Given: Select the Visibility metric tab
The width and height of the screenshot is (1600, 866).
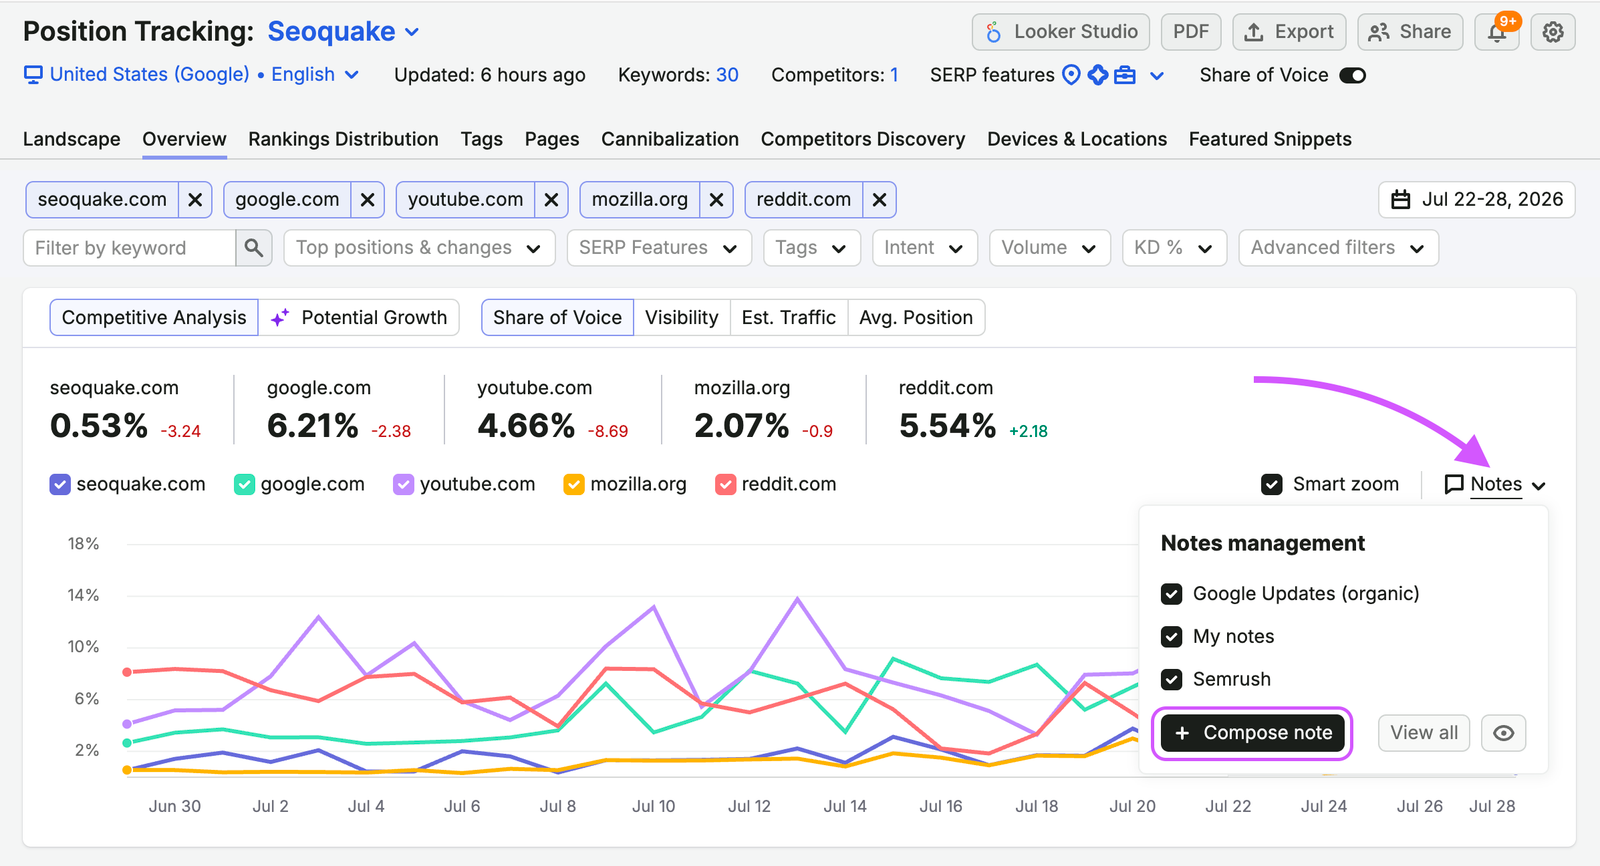Looking at the screenshot, I should pos(682,318).
